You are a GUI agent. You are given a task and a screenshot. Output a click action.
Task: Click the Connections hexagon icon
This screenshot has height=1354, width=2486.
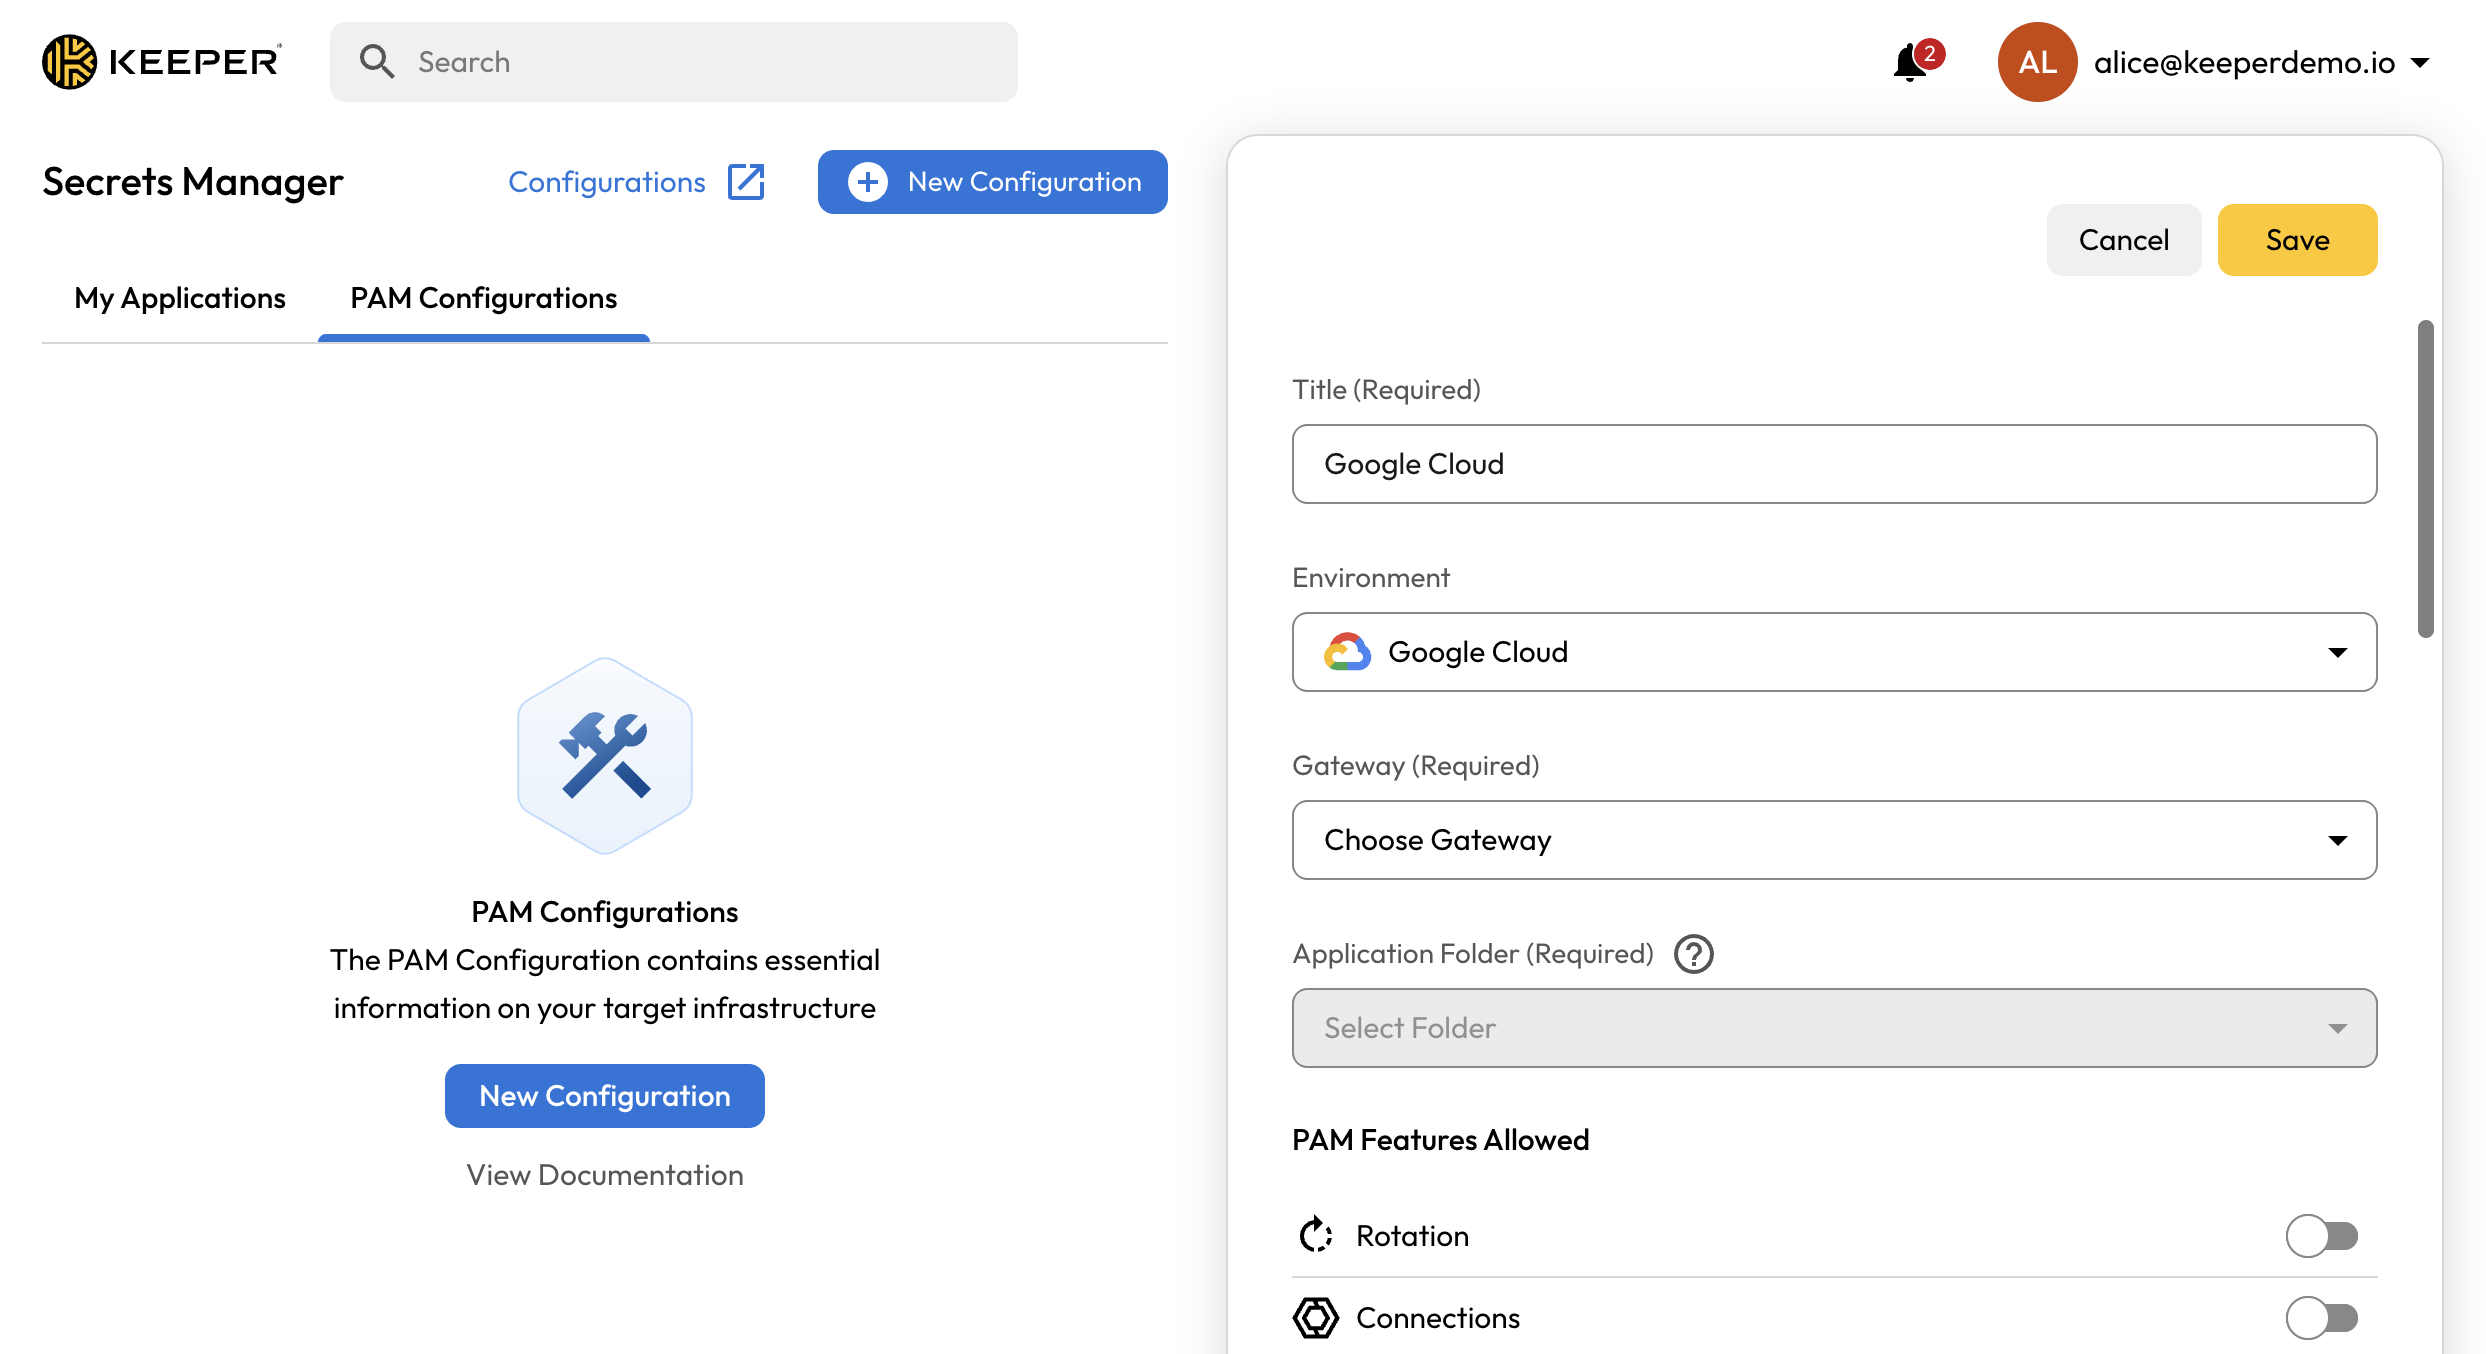(1316, 1317)
